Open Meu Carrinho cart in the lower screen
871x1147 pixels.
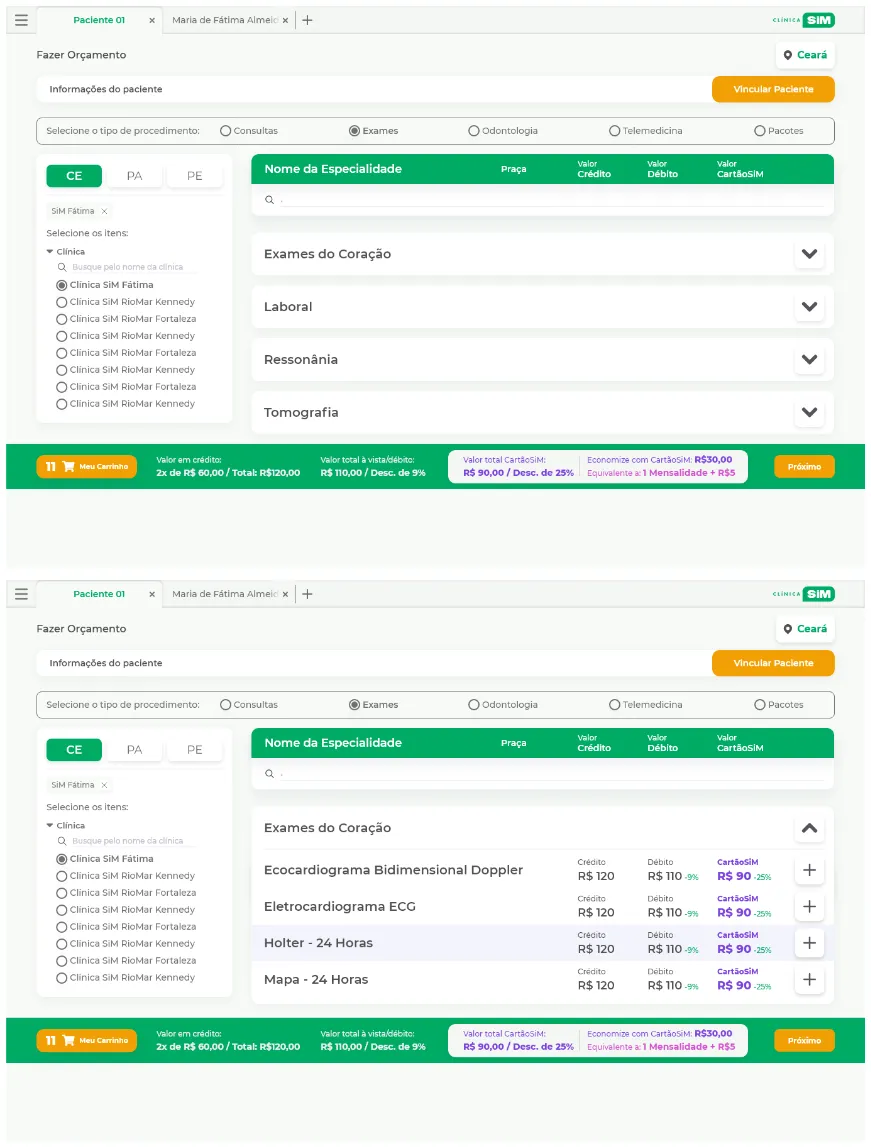(x=87, y=1040)
